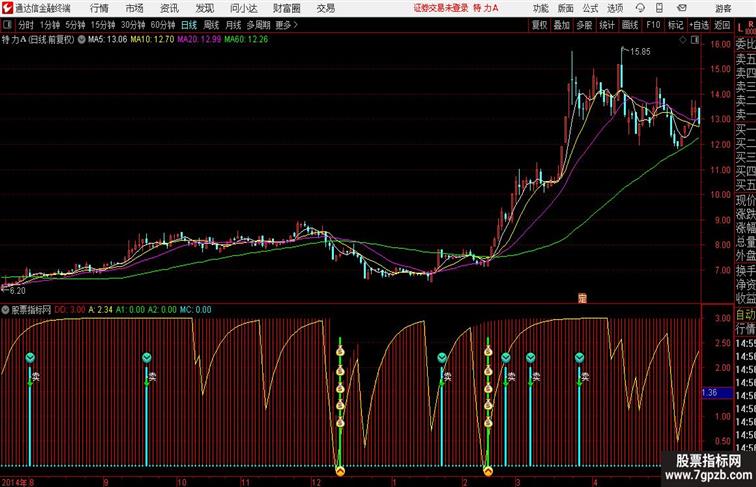Viewport: 756px width, 487px height.
Task: Click the customer service headset icon
Action: 640,8
